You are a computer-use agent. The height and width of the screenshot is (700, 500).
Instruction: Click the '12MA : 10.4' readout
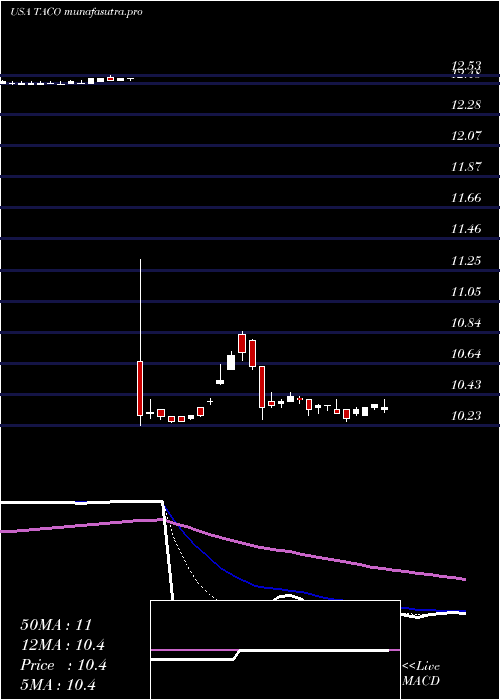(63, 645)
